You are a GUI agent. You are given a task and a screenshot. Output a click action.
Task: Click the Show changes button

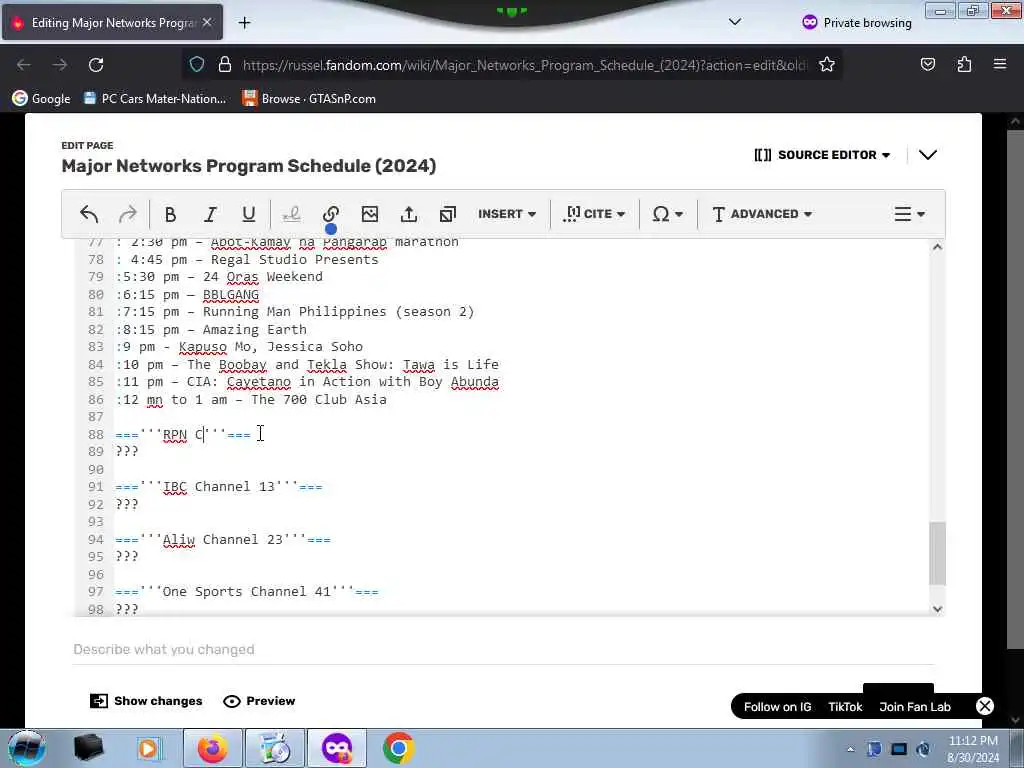[146, 701]
